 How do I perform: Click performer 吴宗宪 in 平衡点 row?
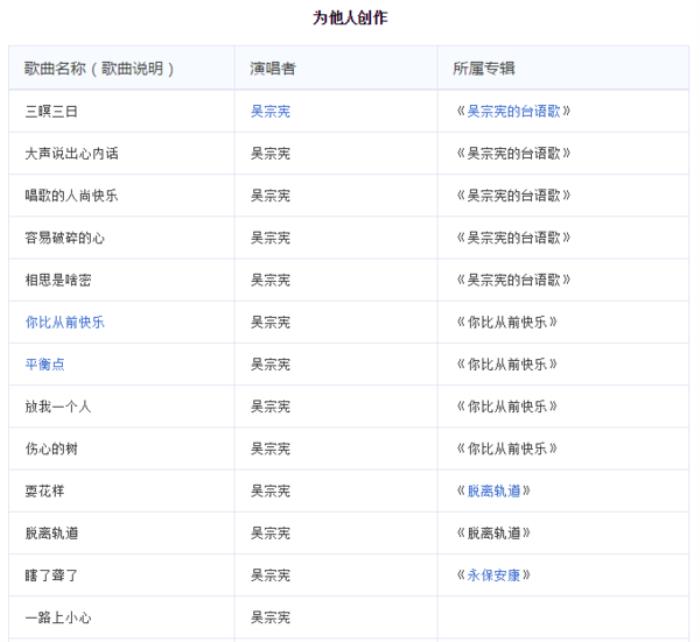click(x=271, y=364)
